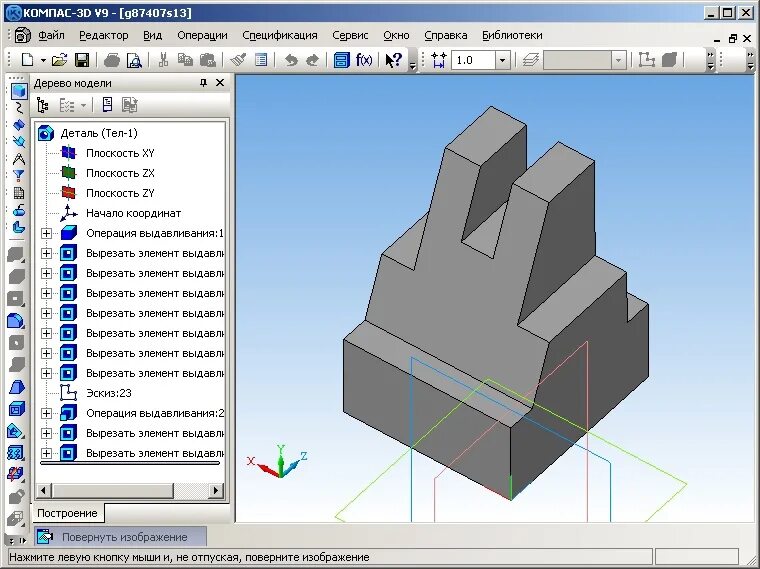Screen dimensions: 760x569
Task: Pin the Дерево модели panel
Action: (204, 83)
